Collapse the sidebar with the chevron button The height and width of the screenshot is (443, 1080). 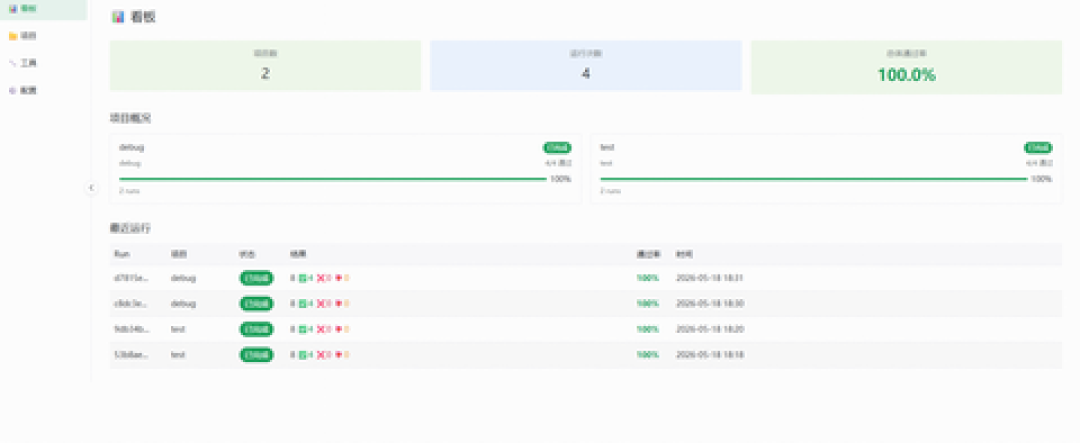pos(92,187)
